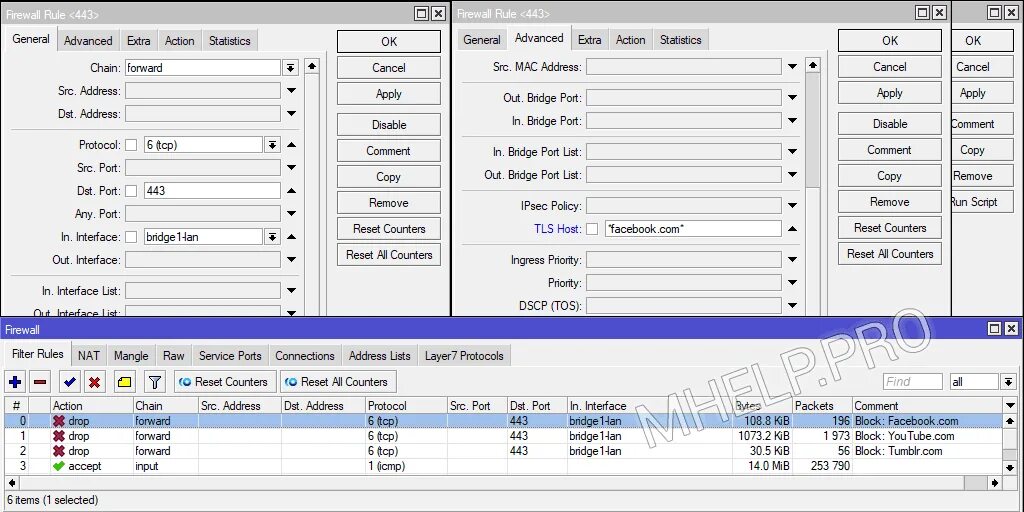Expand Src. MAC Address field arrow

pyautogui.click(x=792, y=67)
